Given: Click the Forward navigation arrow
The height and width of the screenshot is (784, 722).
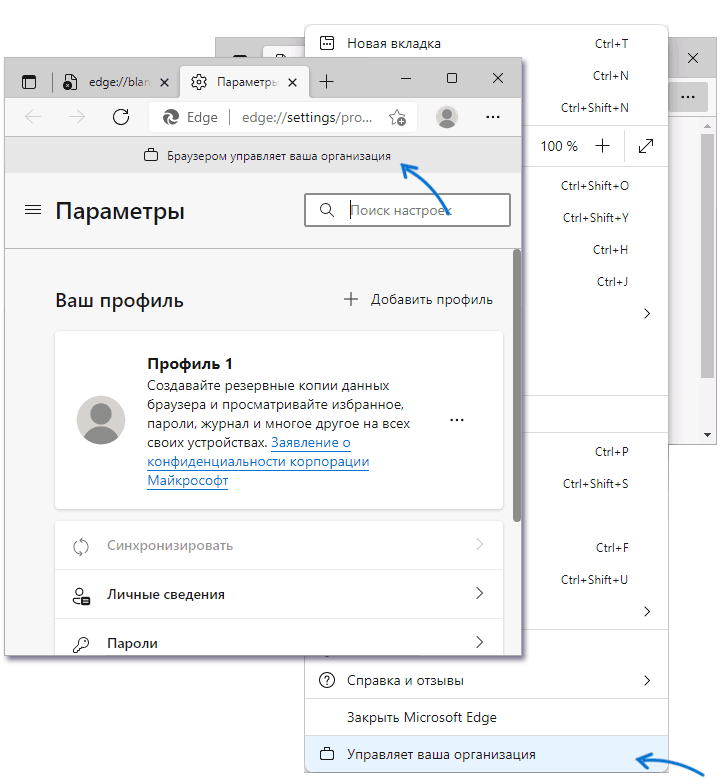Looking at the screenshot, I should (76, 117).
